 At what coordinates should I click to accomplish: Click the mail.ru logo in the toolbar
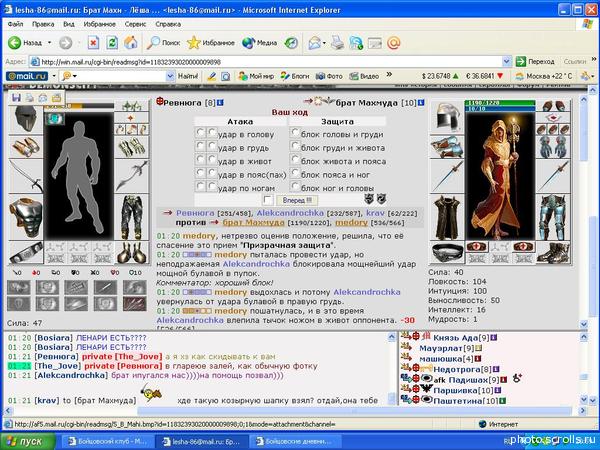pyautogui.click(x=27, y=76)
